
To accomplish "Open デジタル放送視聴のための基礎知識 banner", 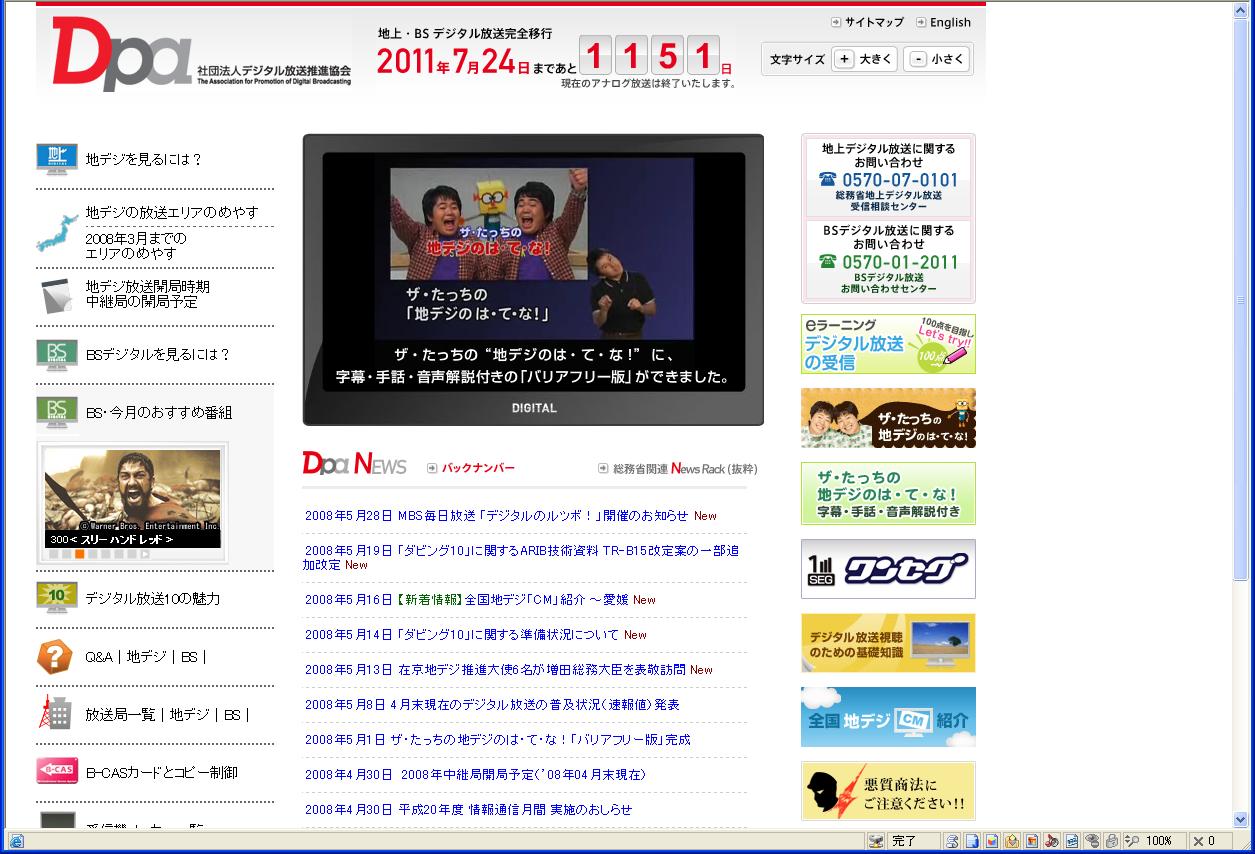I will click(x=888, y=643).
